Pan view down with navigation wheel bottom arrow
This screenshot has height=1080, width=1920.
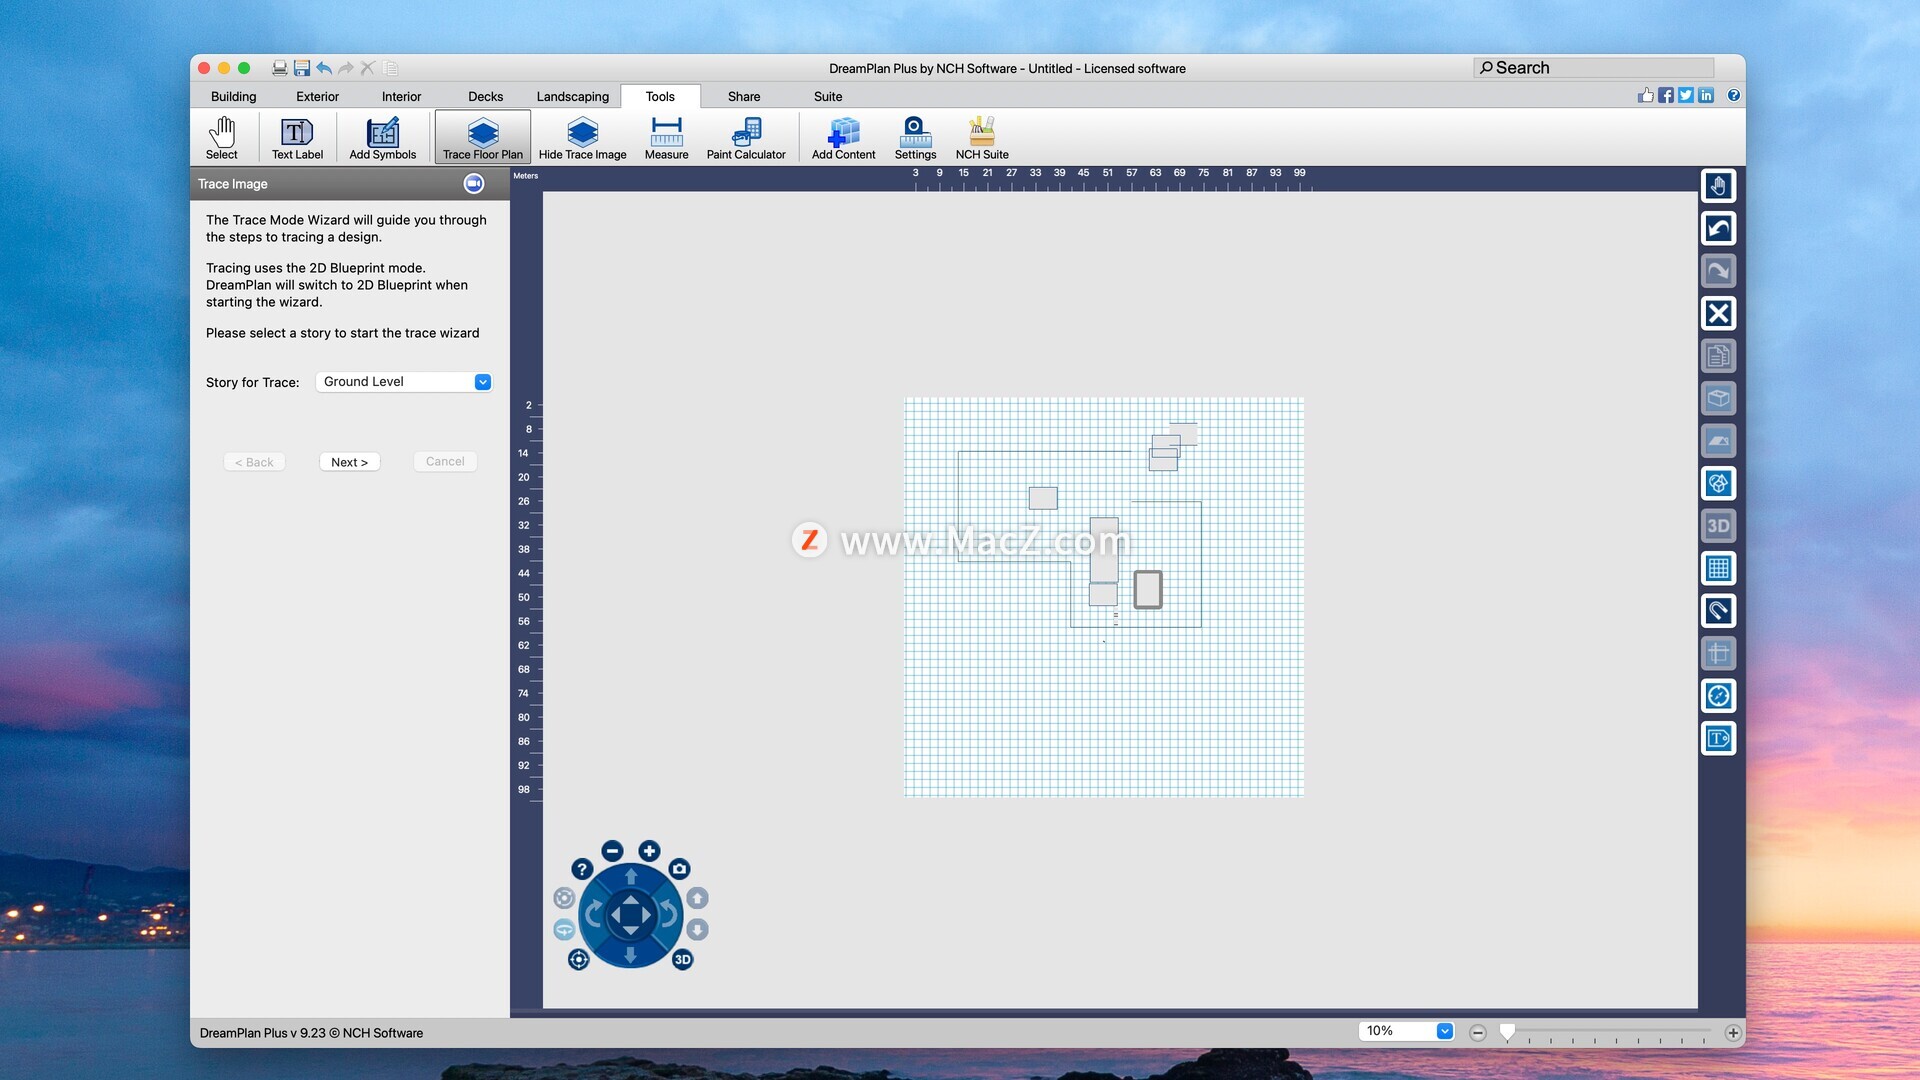coord(631,955)
